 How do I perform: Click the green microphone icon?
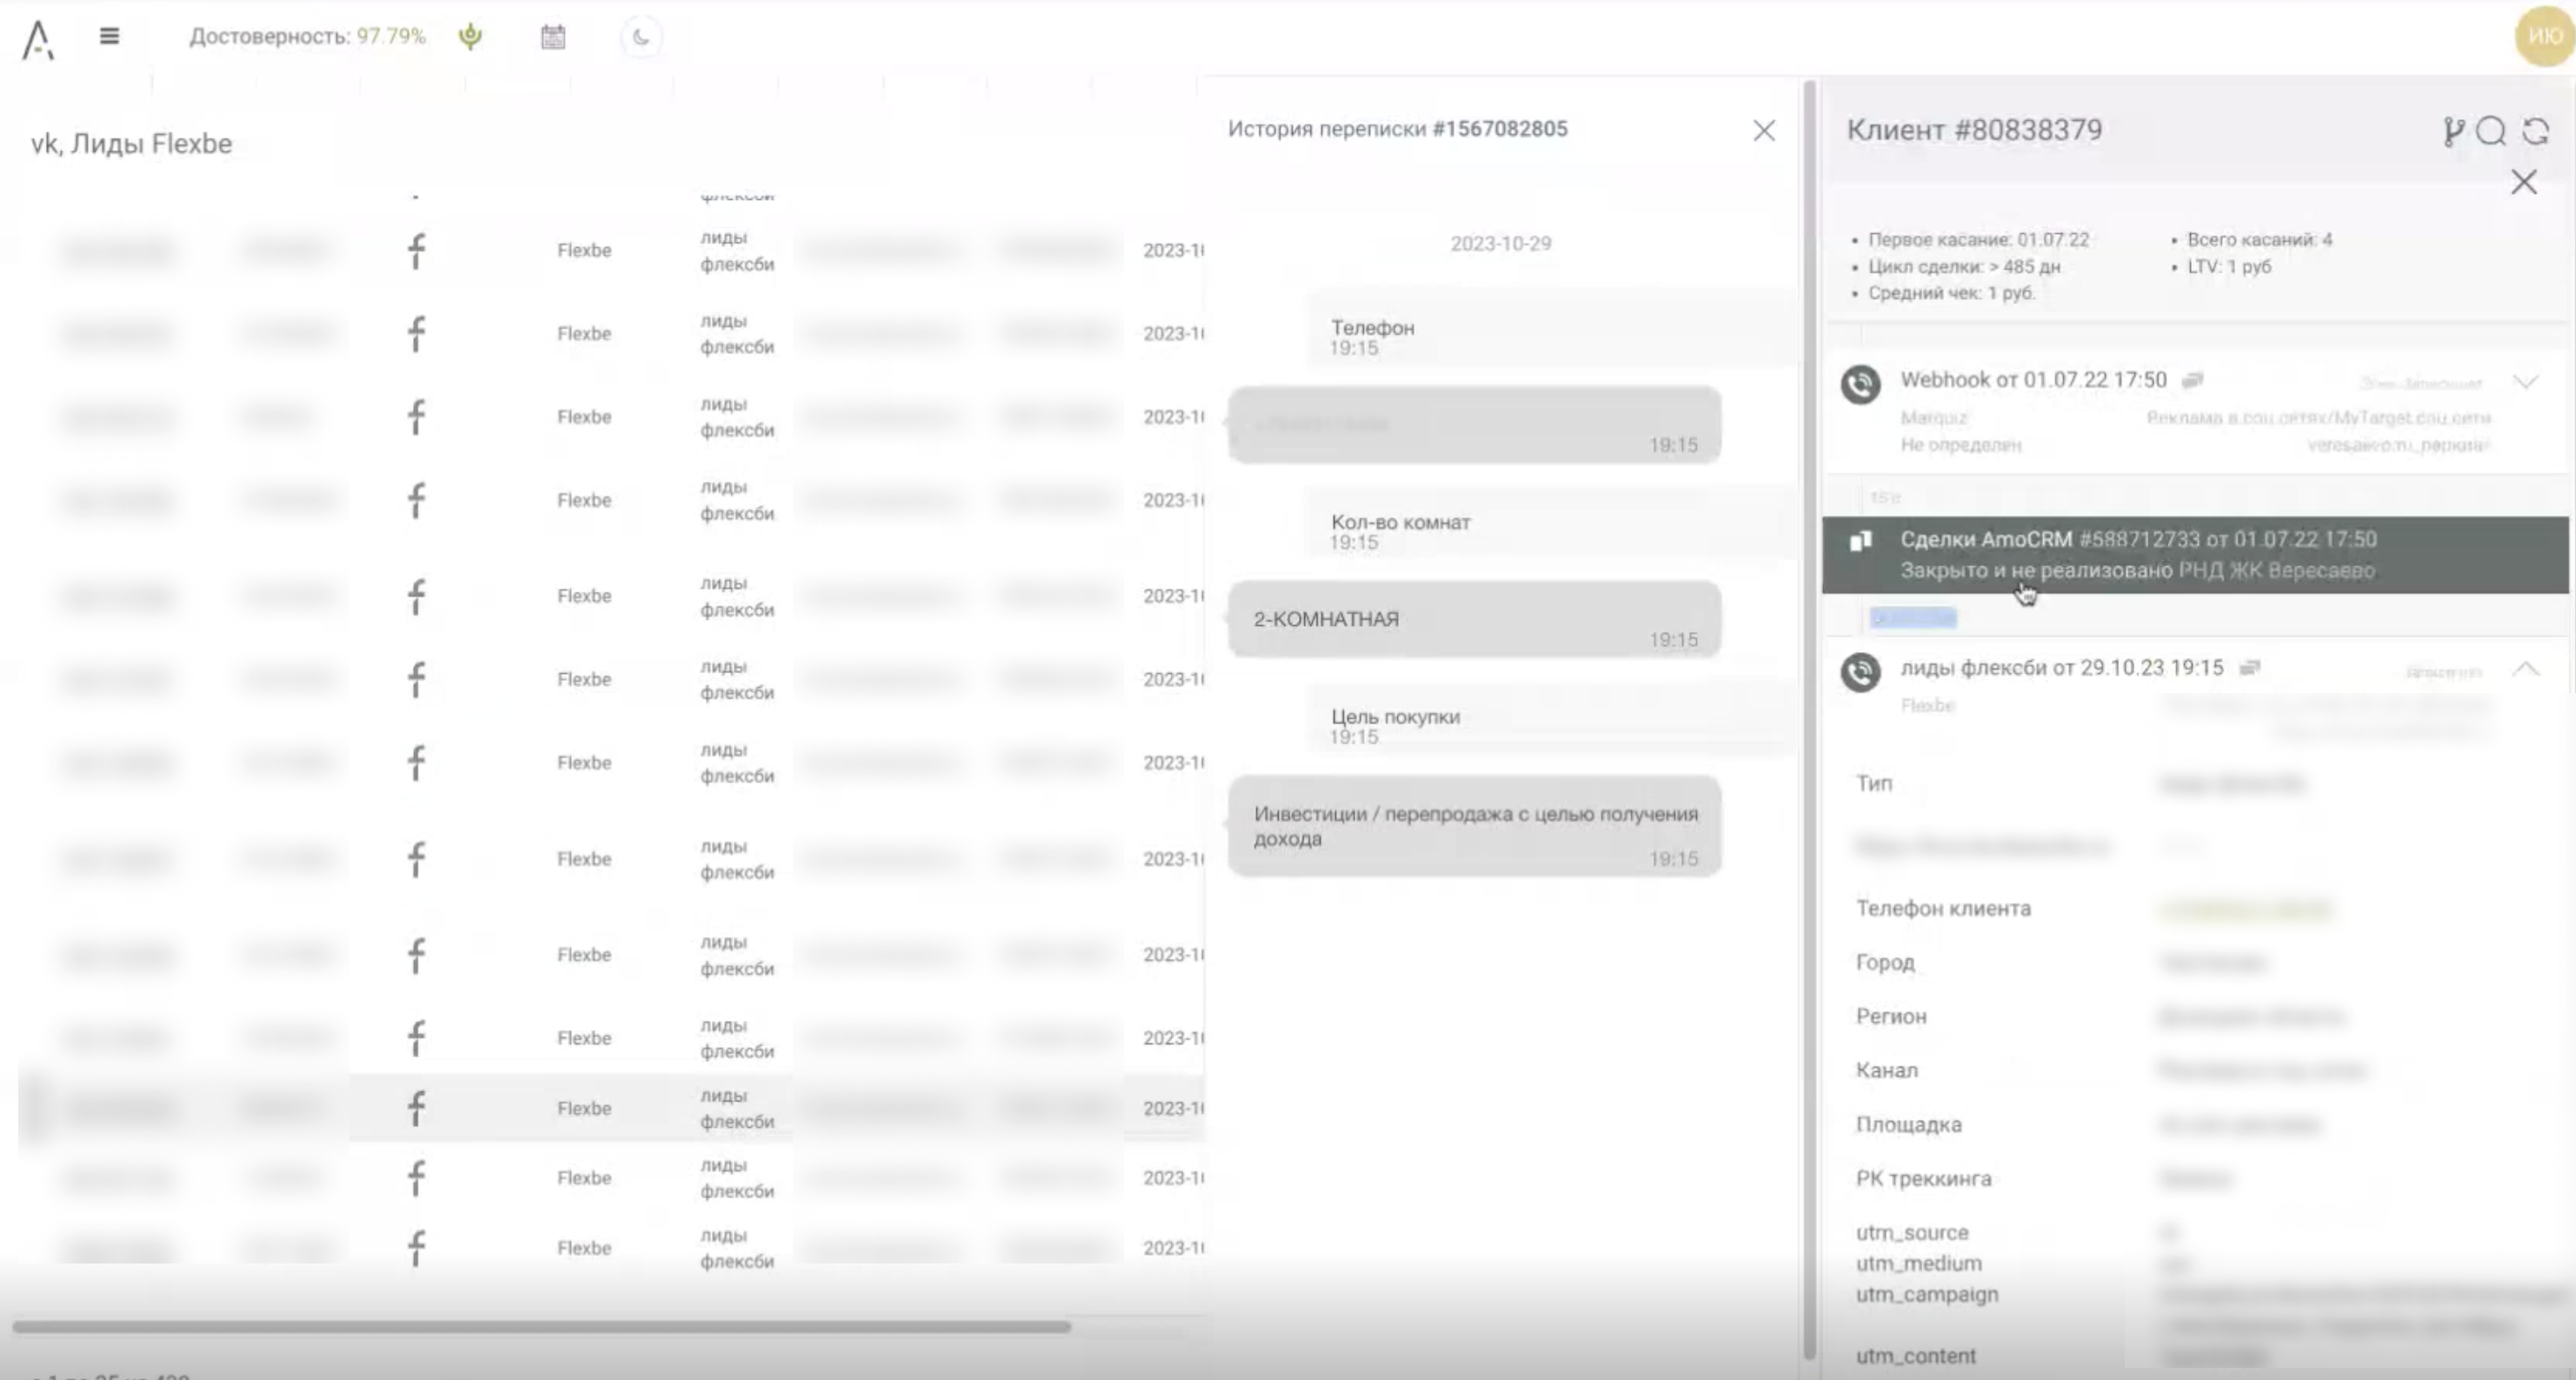(x=470, y=37)
